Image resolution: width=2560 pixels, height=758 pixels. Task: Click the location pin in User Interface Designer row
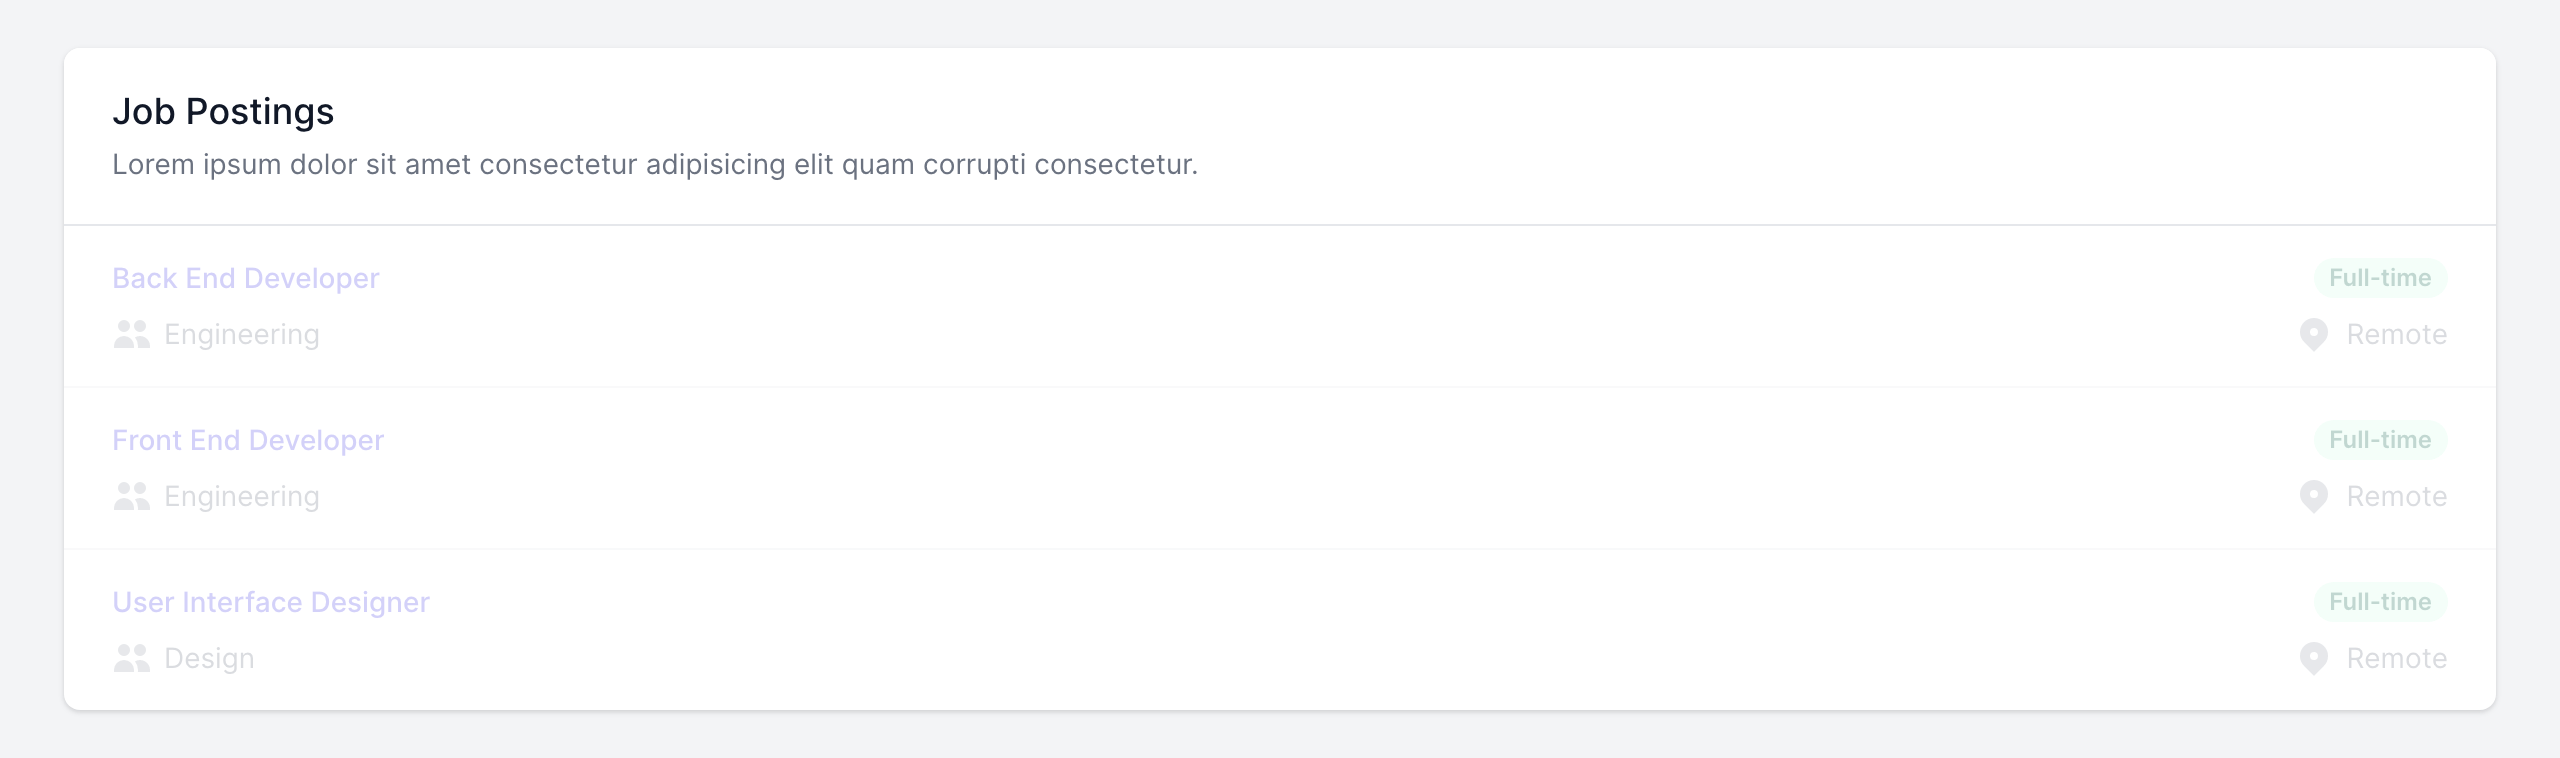pyautogui.click(x=2313, y=658)
